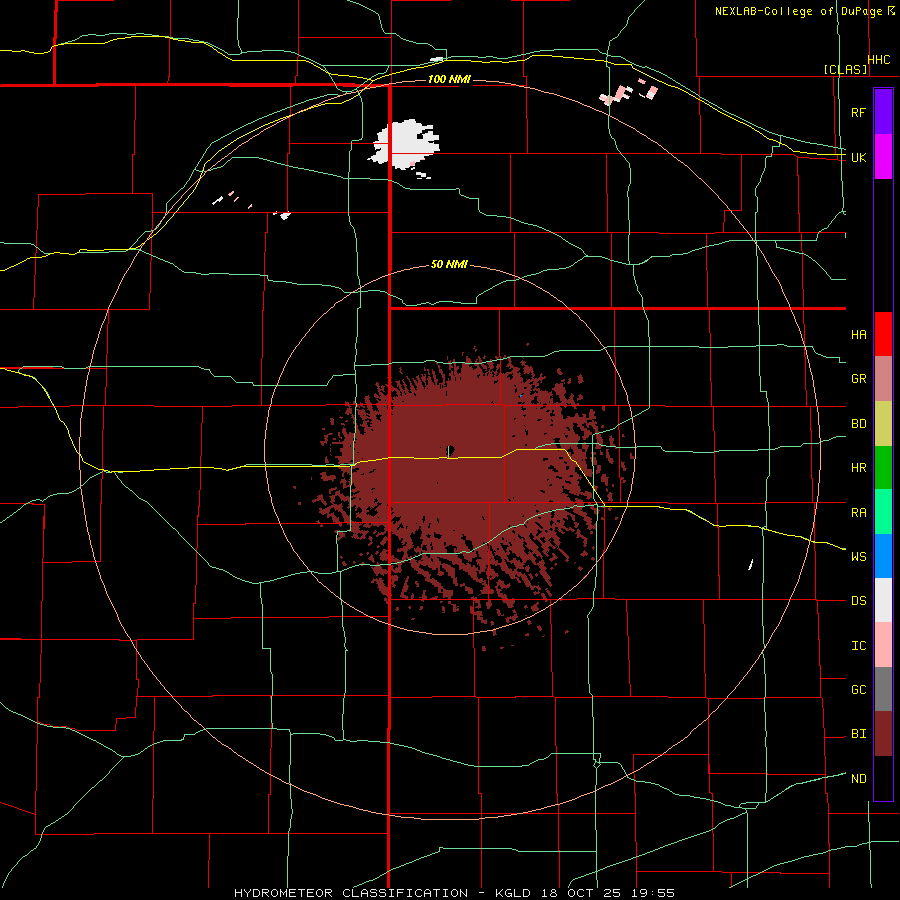Click the BD legend label

[858, 424]
